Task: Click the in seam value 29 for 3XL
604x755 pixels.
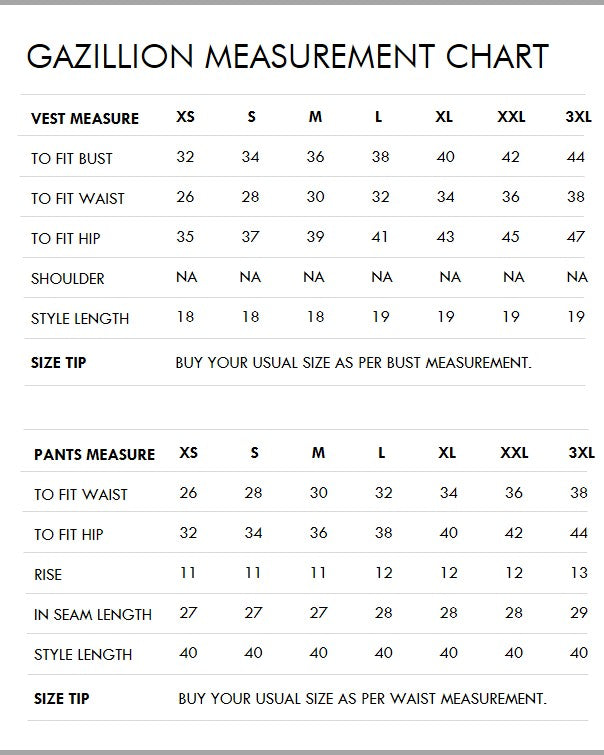Action: point(579,613)
